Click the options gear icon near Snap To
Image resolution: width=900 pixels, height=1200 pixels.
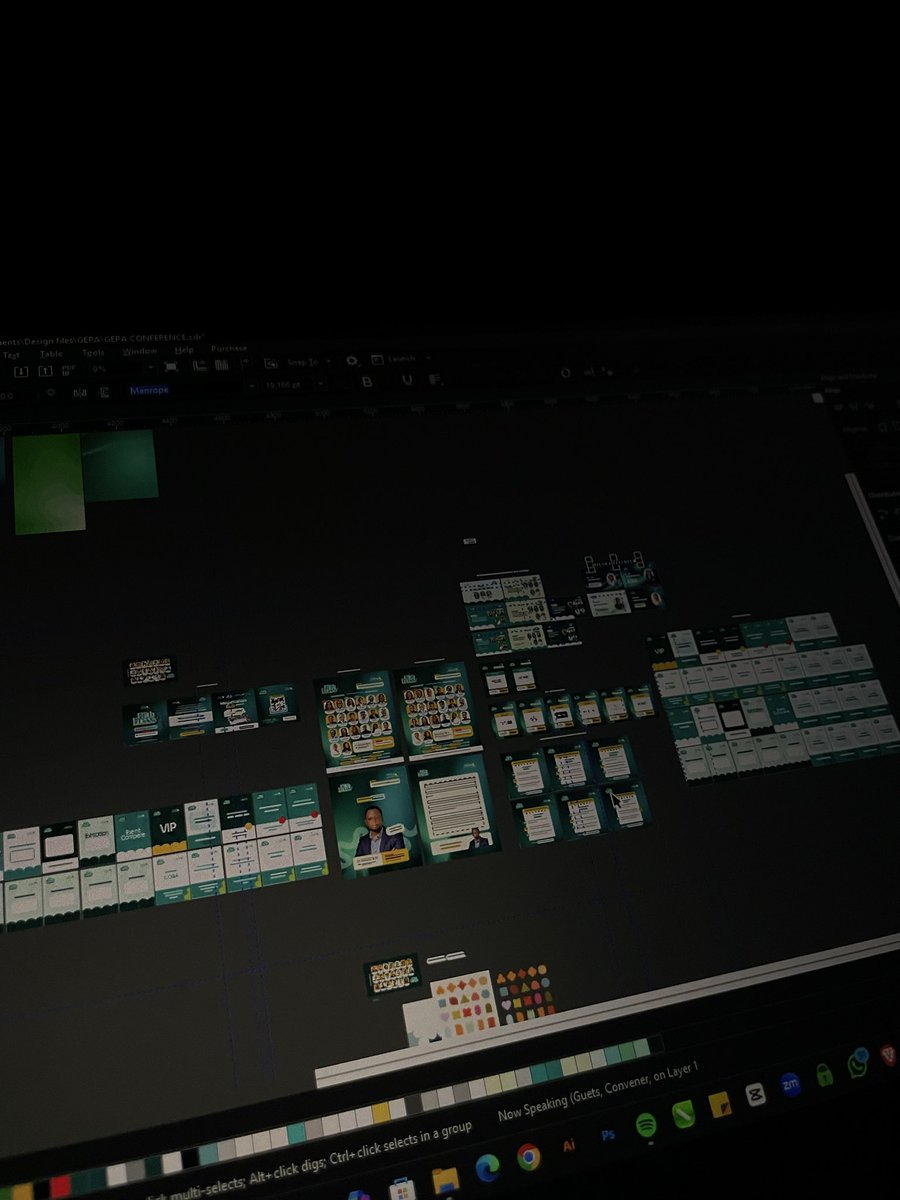[x=351, y=361]
